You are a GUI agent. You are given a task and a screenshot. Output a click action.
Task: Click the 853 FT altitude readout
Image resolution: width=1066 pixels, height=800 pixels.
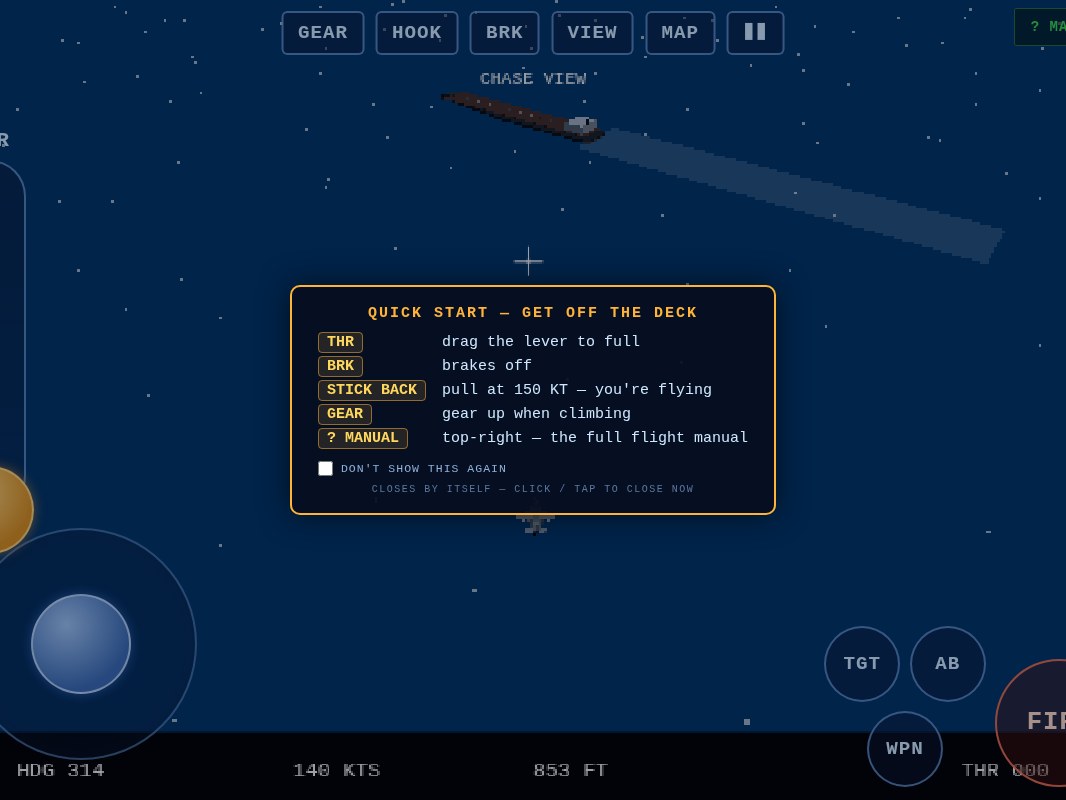pyautogui.click(x=570, y=770)
